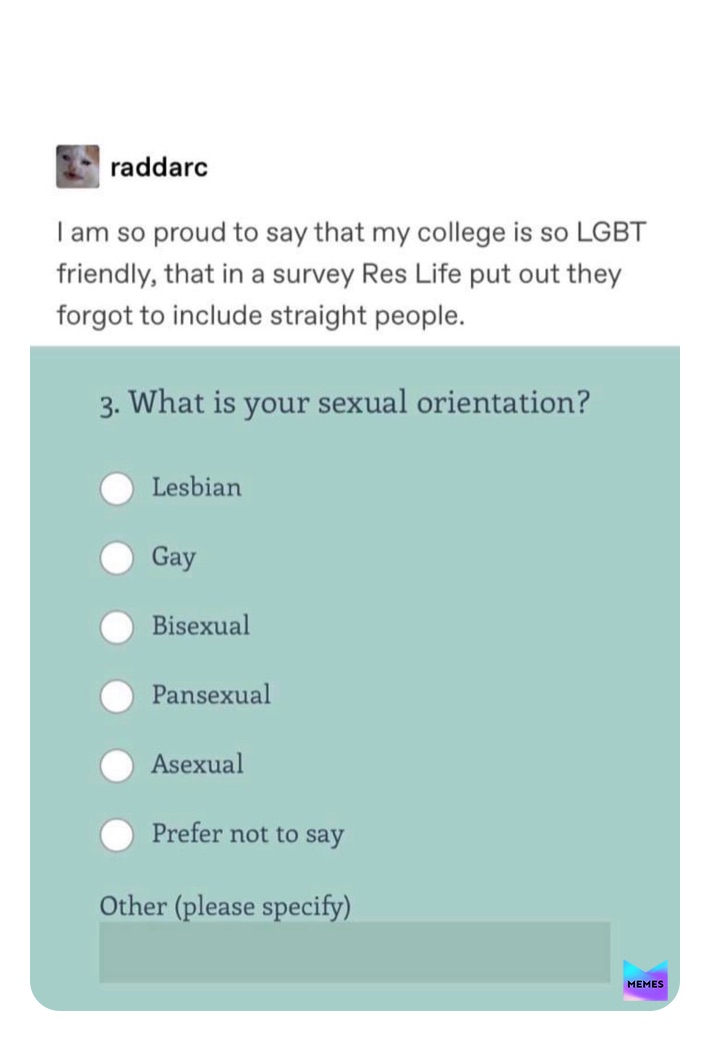Click the Asexual label text
This screenshot has width=710, height=1042.
click(197, 764)
